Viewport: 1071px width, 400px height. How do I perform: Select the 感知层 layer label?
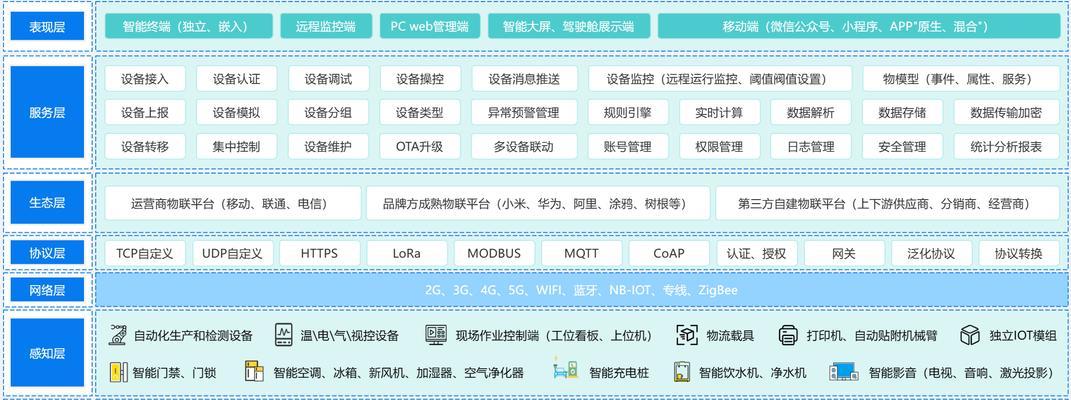coord(47,353)
